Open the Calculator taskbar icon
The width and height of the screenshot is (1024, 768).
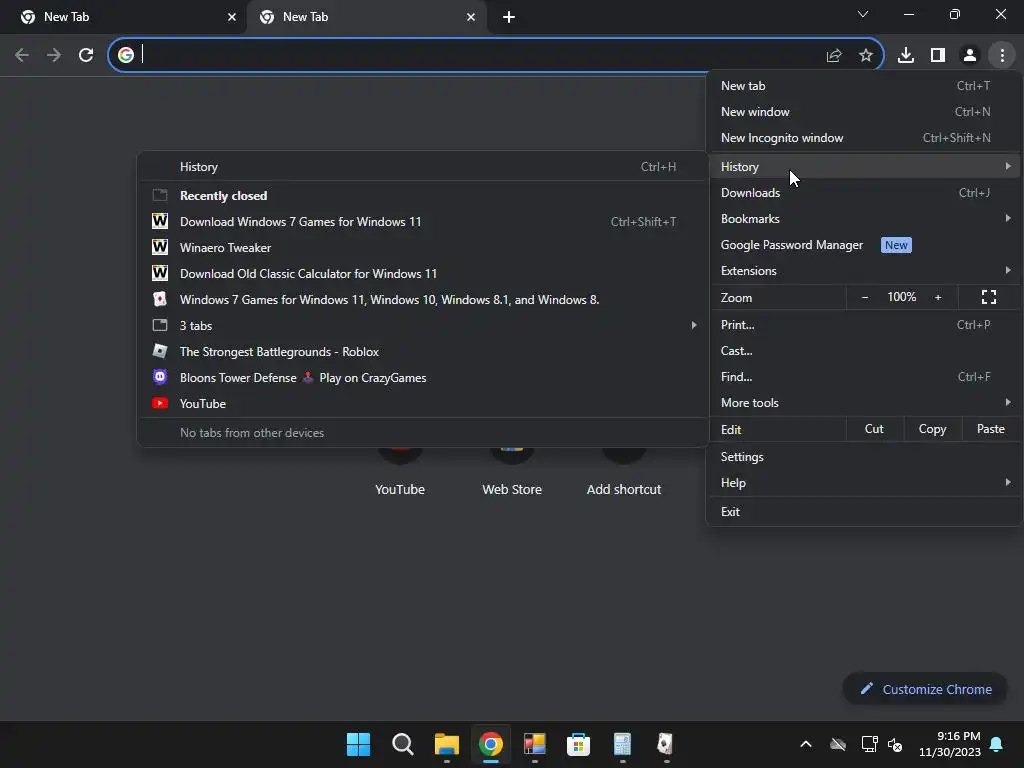click(622, 744)
